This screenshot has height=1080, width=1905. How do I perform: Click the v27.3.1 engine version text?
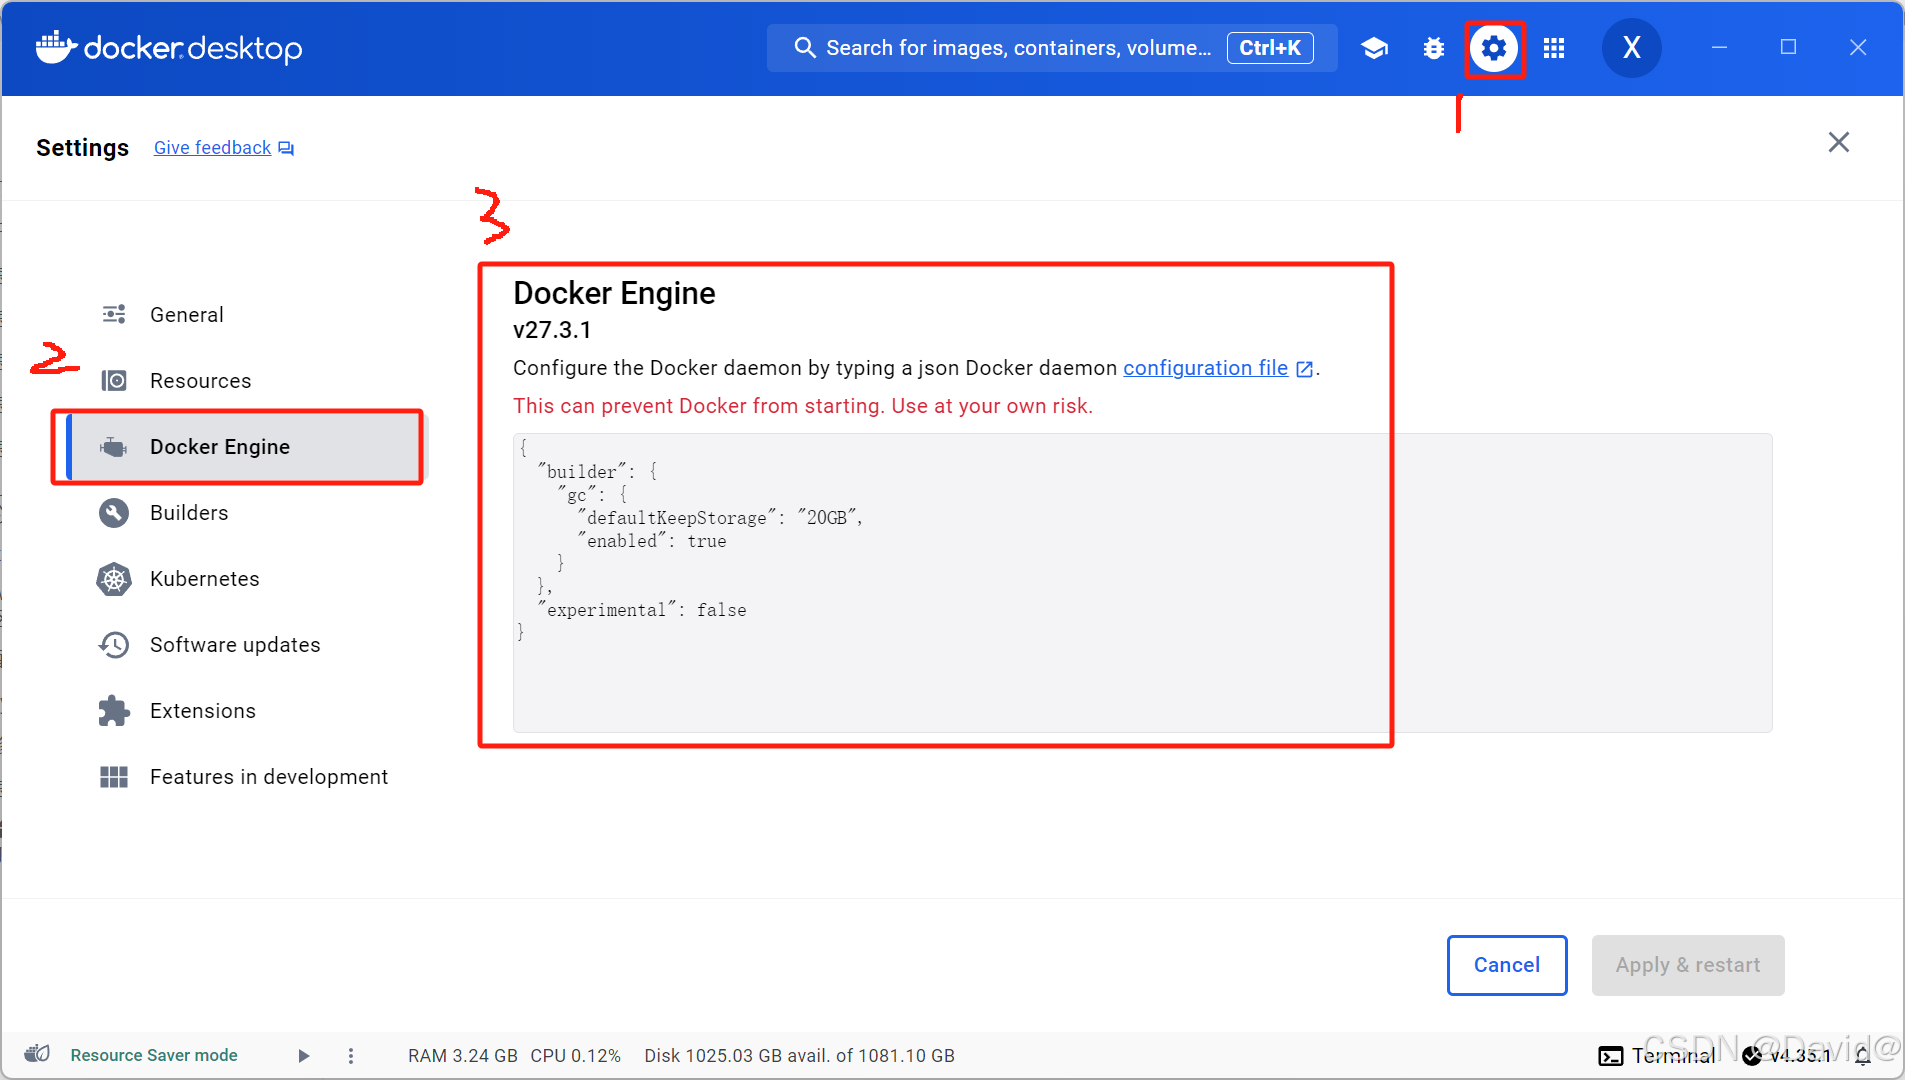(552, 330)
